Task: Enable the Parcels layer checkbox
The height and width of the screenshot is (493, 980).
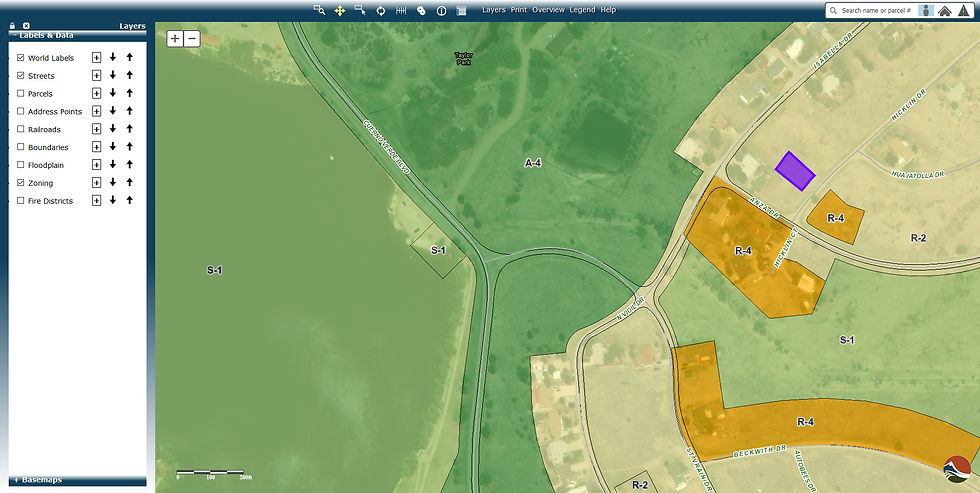Action: click(x=21, y=93)
